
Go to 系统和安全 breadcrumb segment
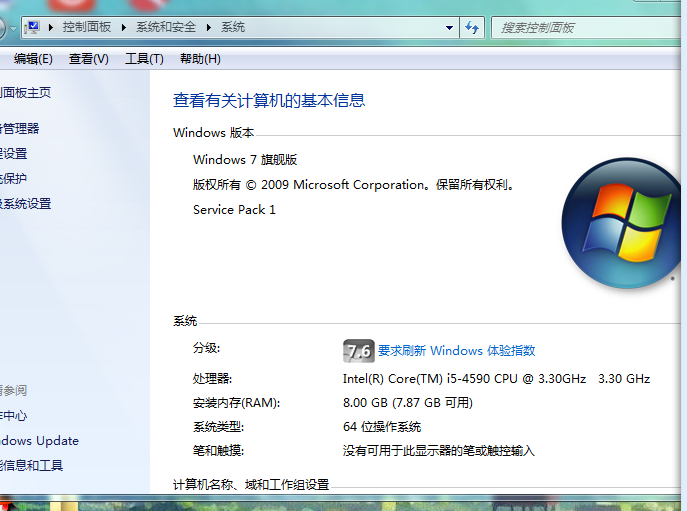click(166, 27)
